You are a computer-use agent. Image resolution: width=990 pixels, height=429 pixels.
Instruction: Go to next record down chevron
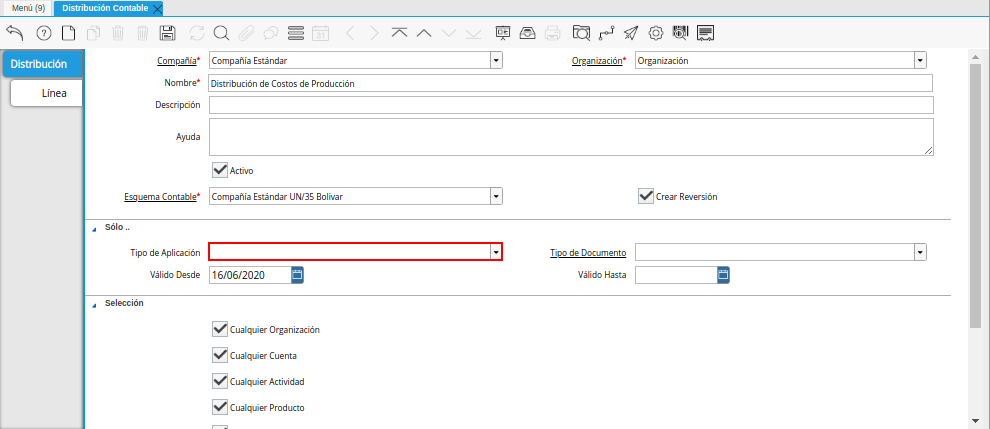pos(449,33)
